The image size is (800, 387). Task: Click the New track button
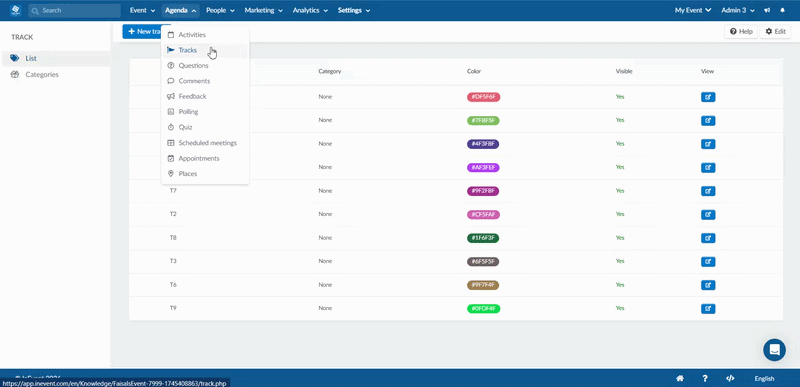pyautogui.click(x=142, y=31)
